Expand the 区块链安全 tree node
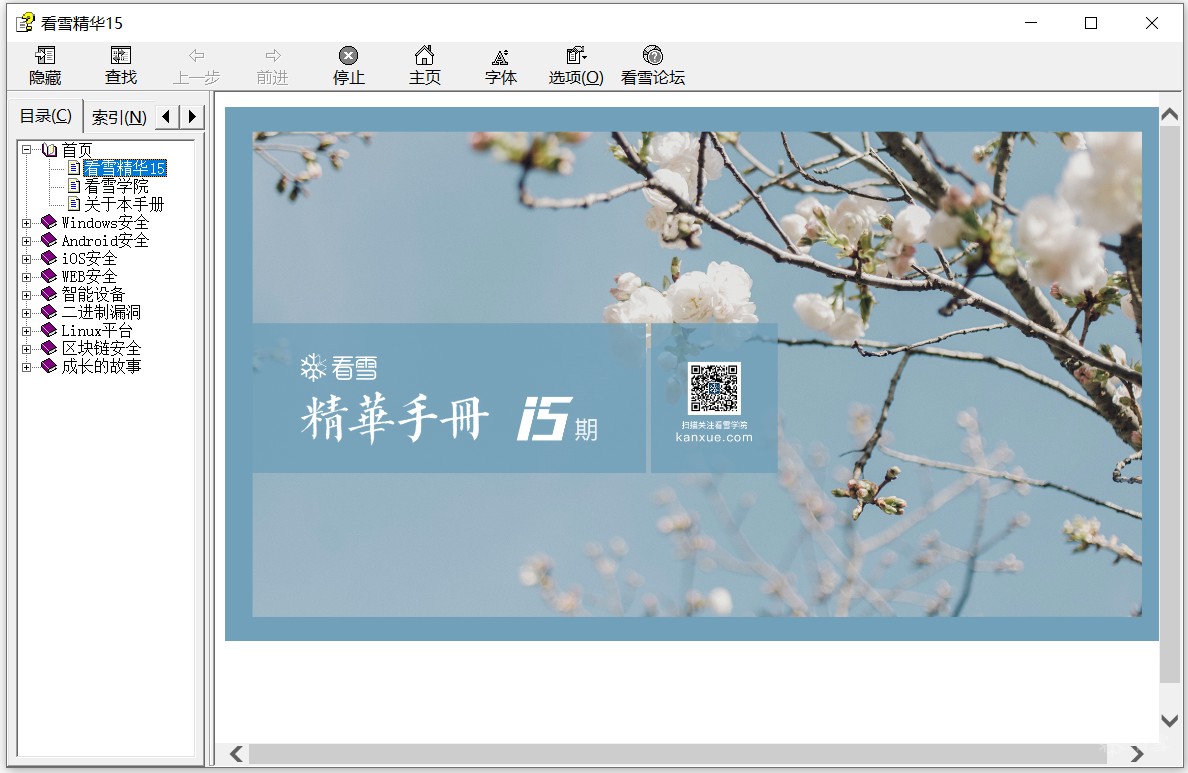This screenshot has width=1188, height=773. click(x=27, y=349)
